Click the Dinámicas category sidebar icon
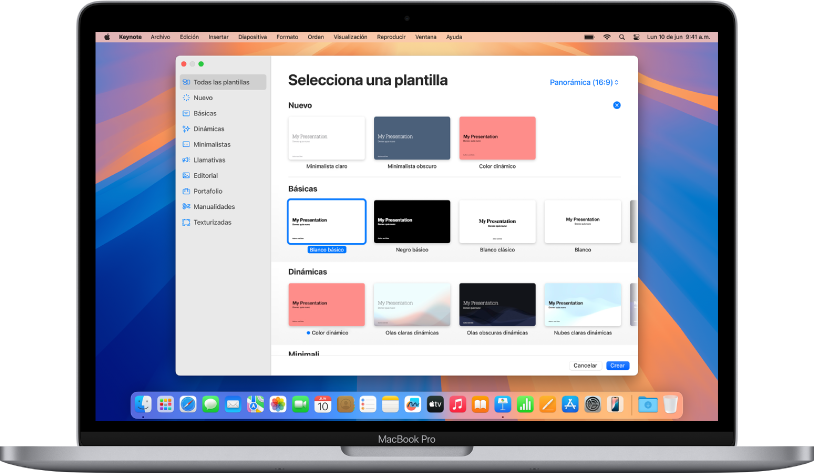 pyautogui.click(x=186, y=129)
